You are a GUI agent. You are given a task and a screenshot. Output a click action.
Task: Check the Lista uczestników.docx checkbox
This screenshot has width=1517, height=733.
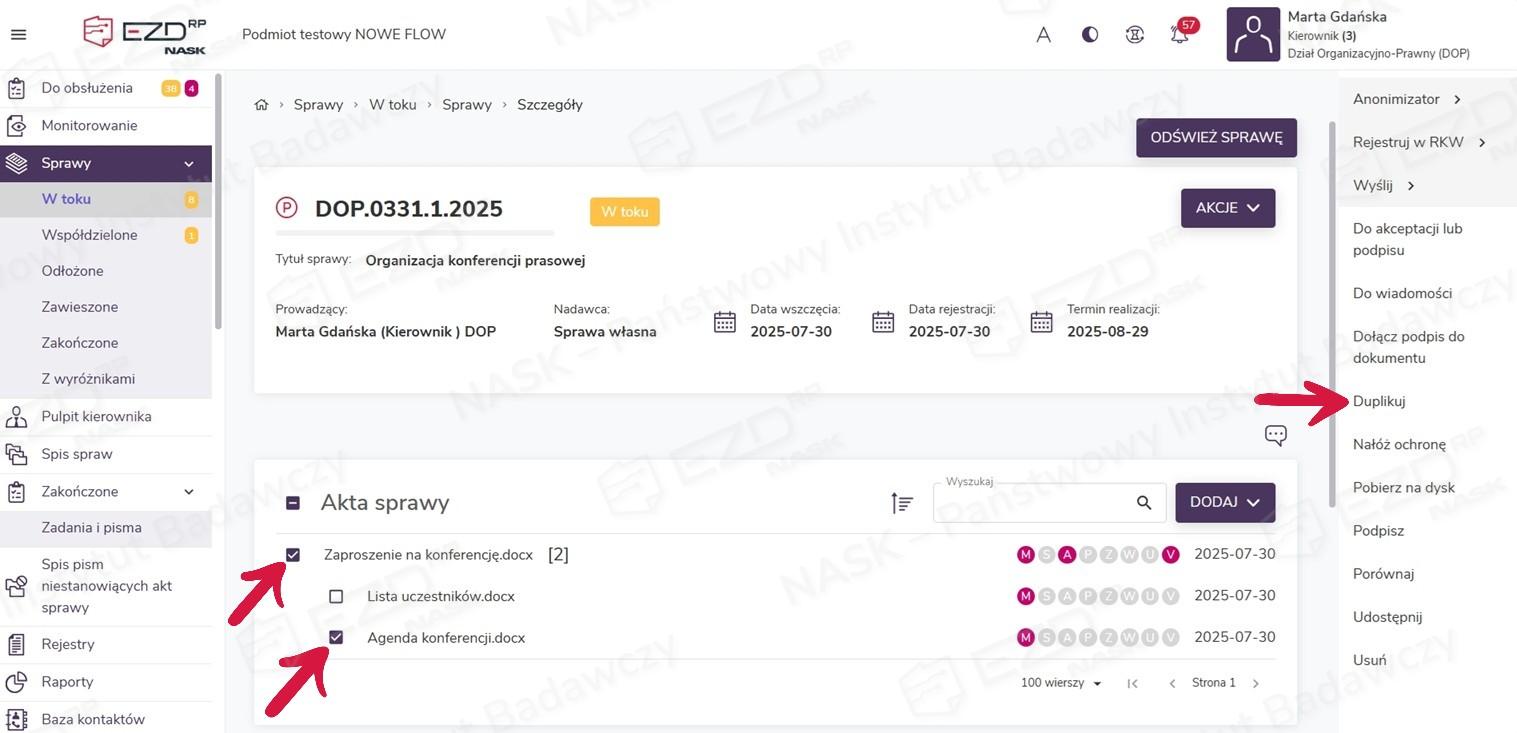tap(336, 597)
